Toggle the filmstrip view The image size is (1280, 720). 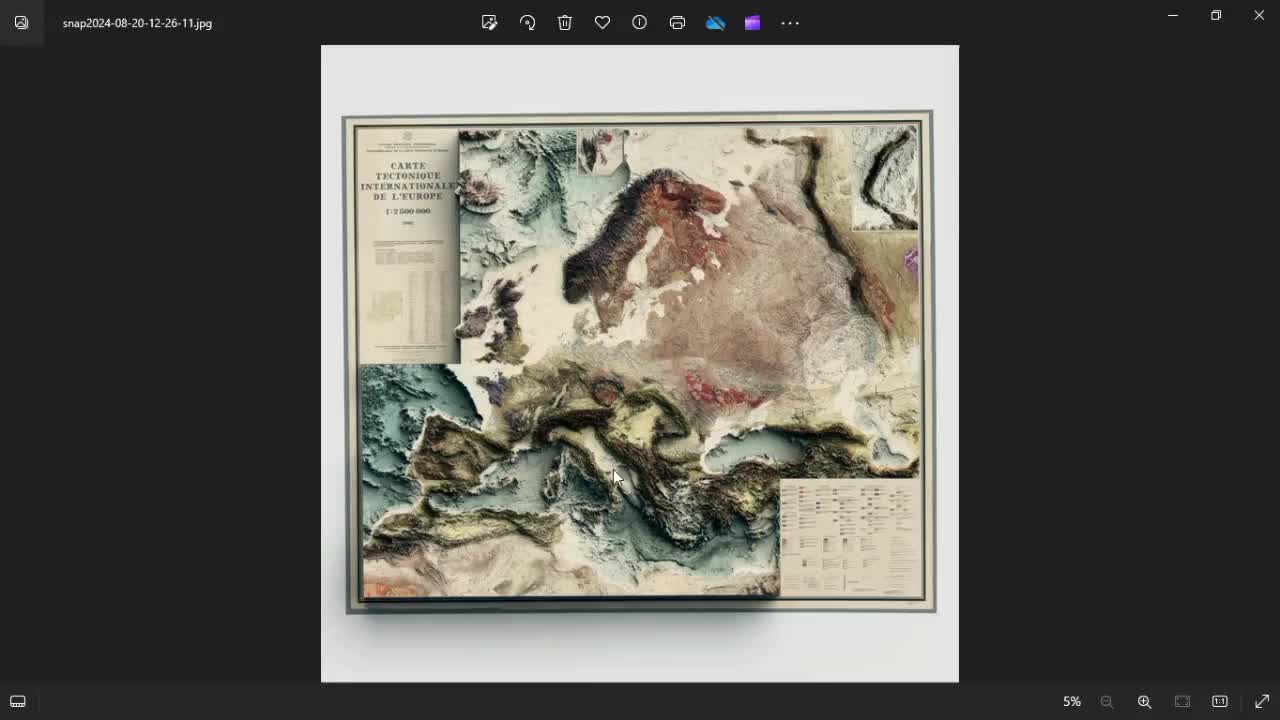click(18, 701)
